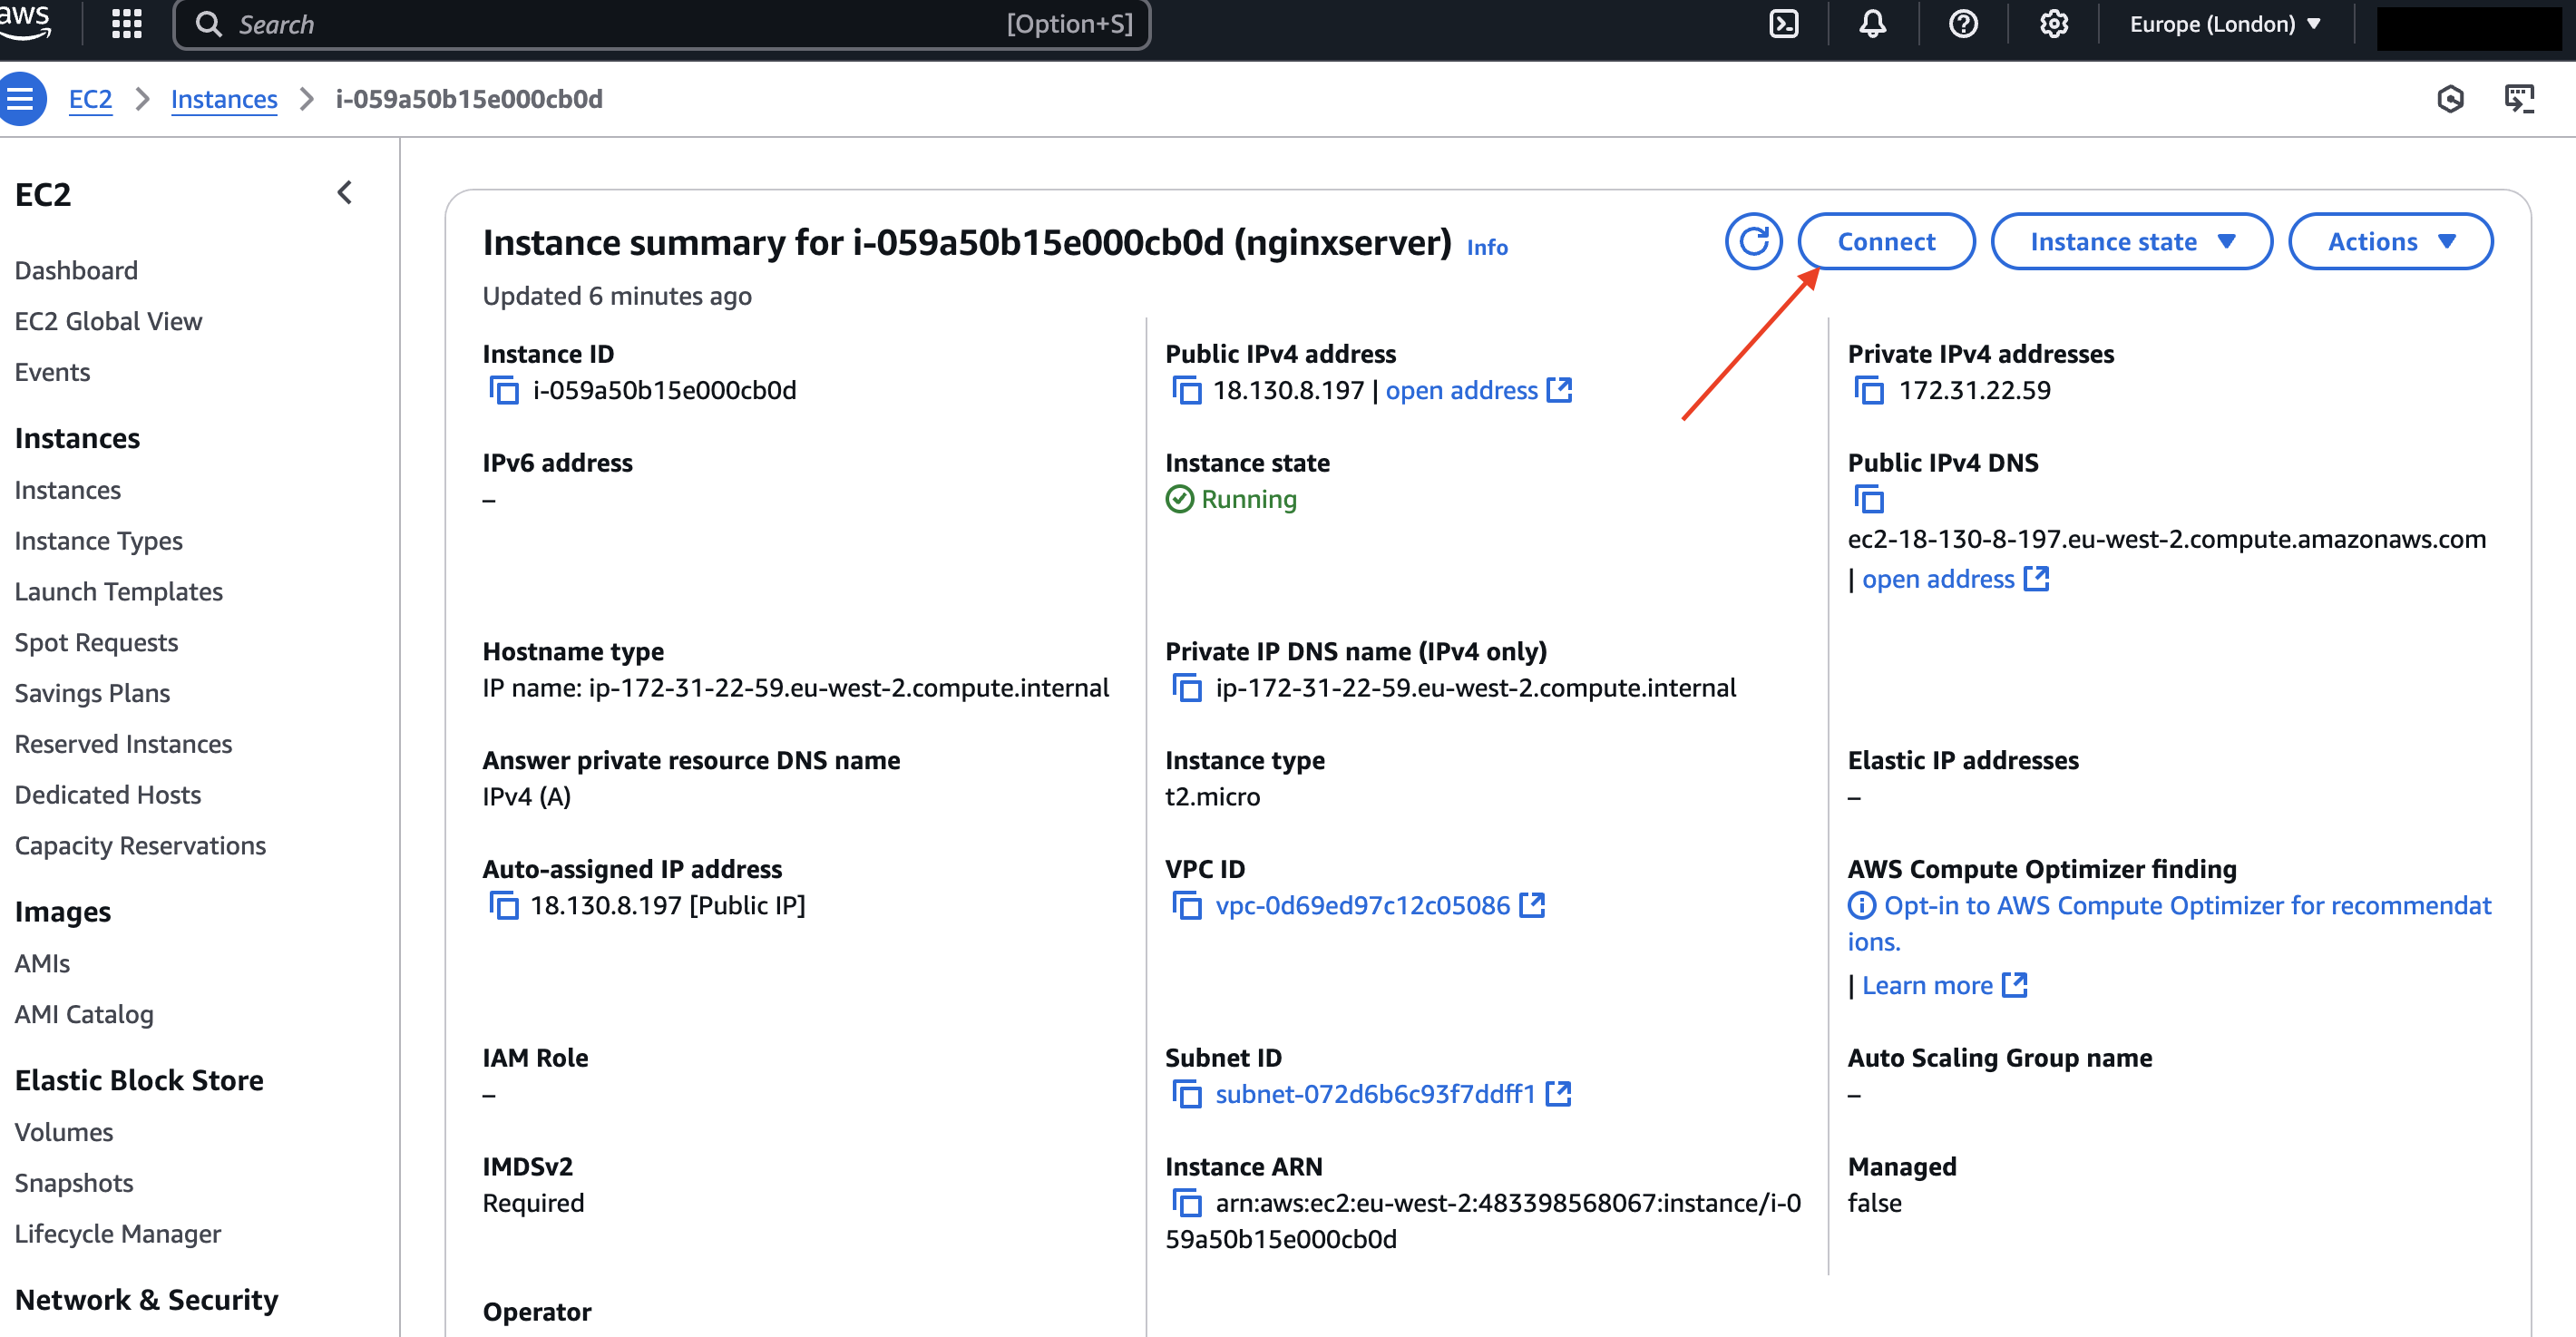
Task: Click external link icon beside Subnet ID
Action: (1558, 1094)
